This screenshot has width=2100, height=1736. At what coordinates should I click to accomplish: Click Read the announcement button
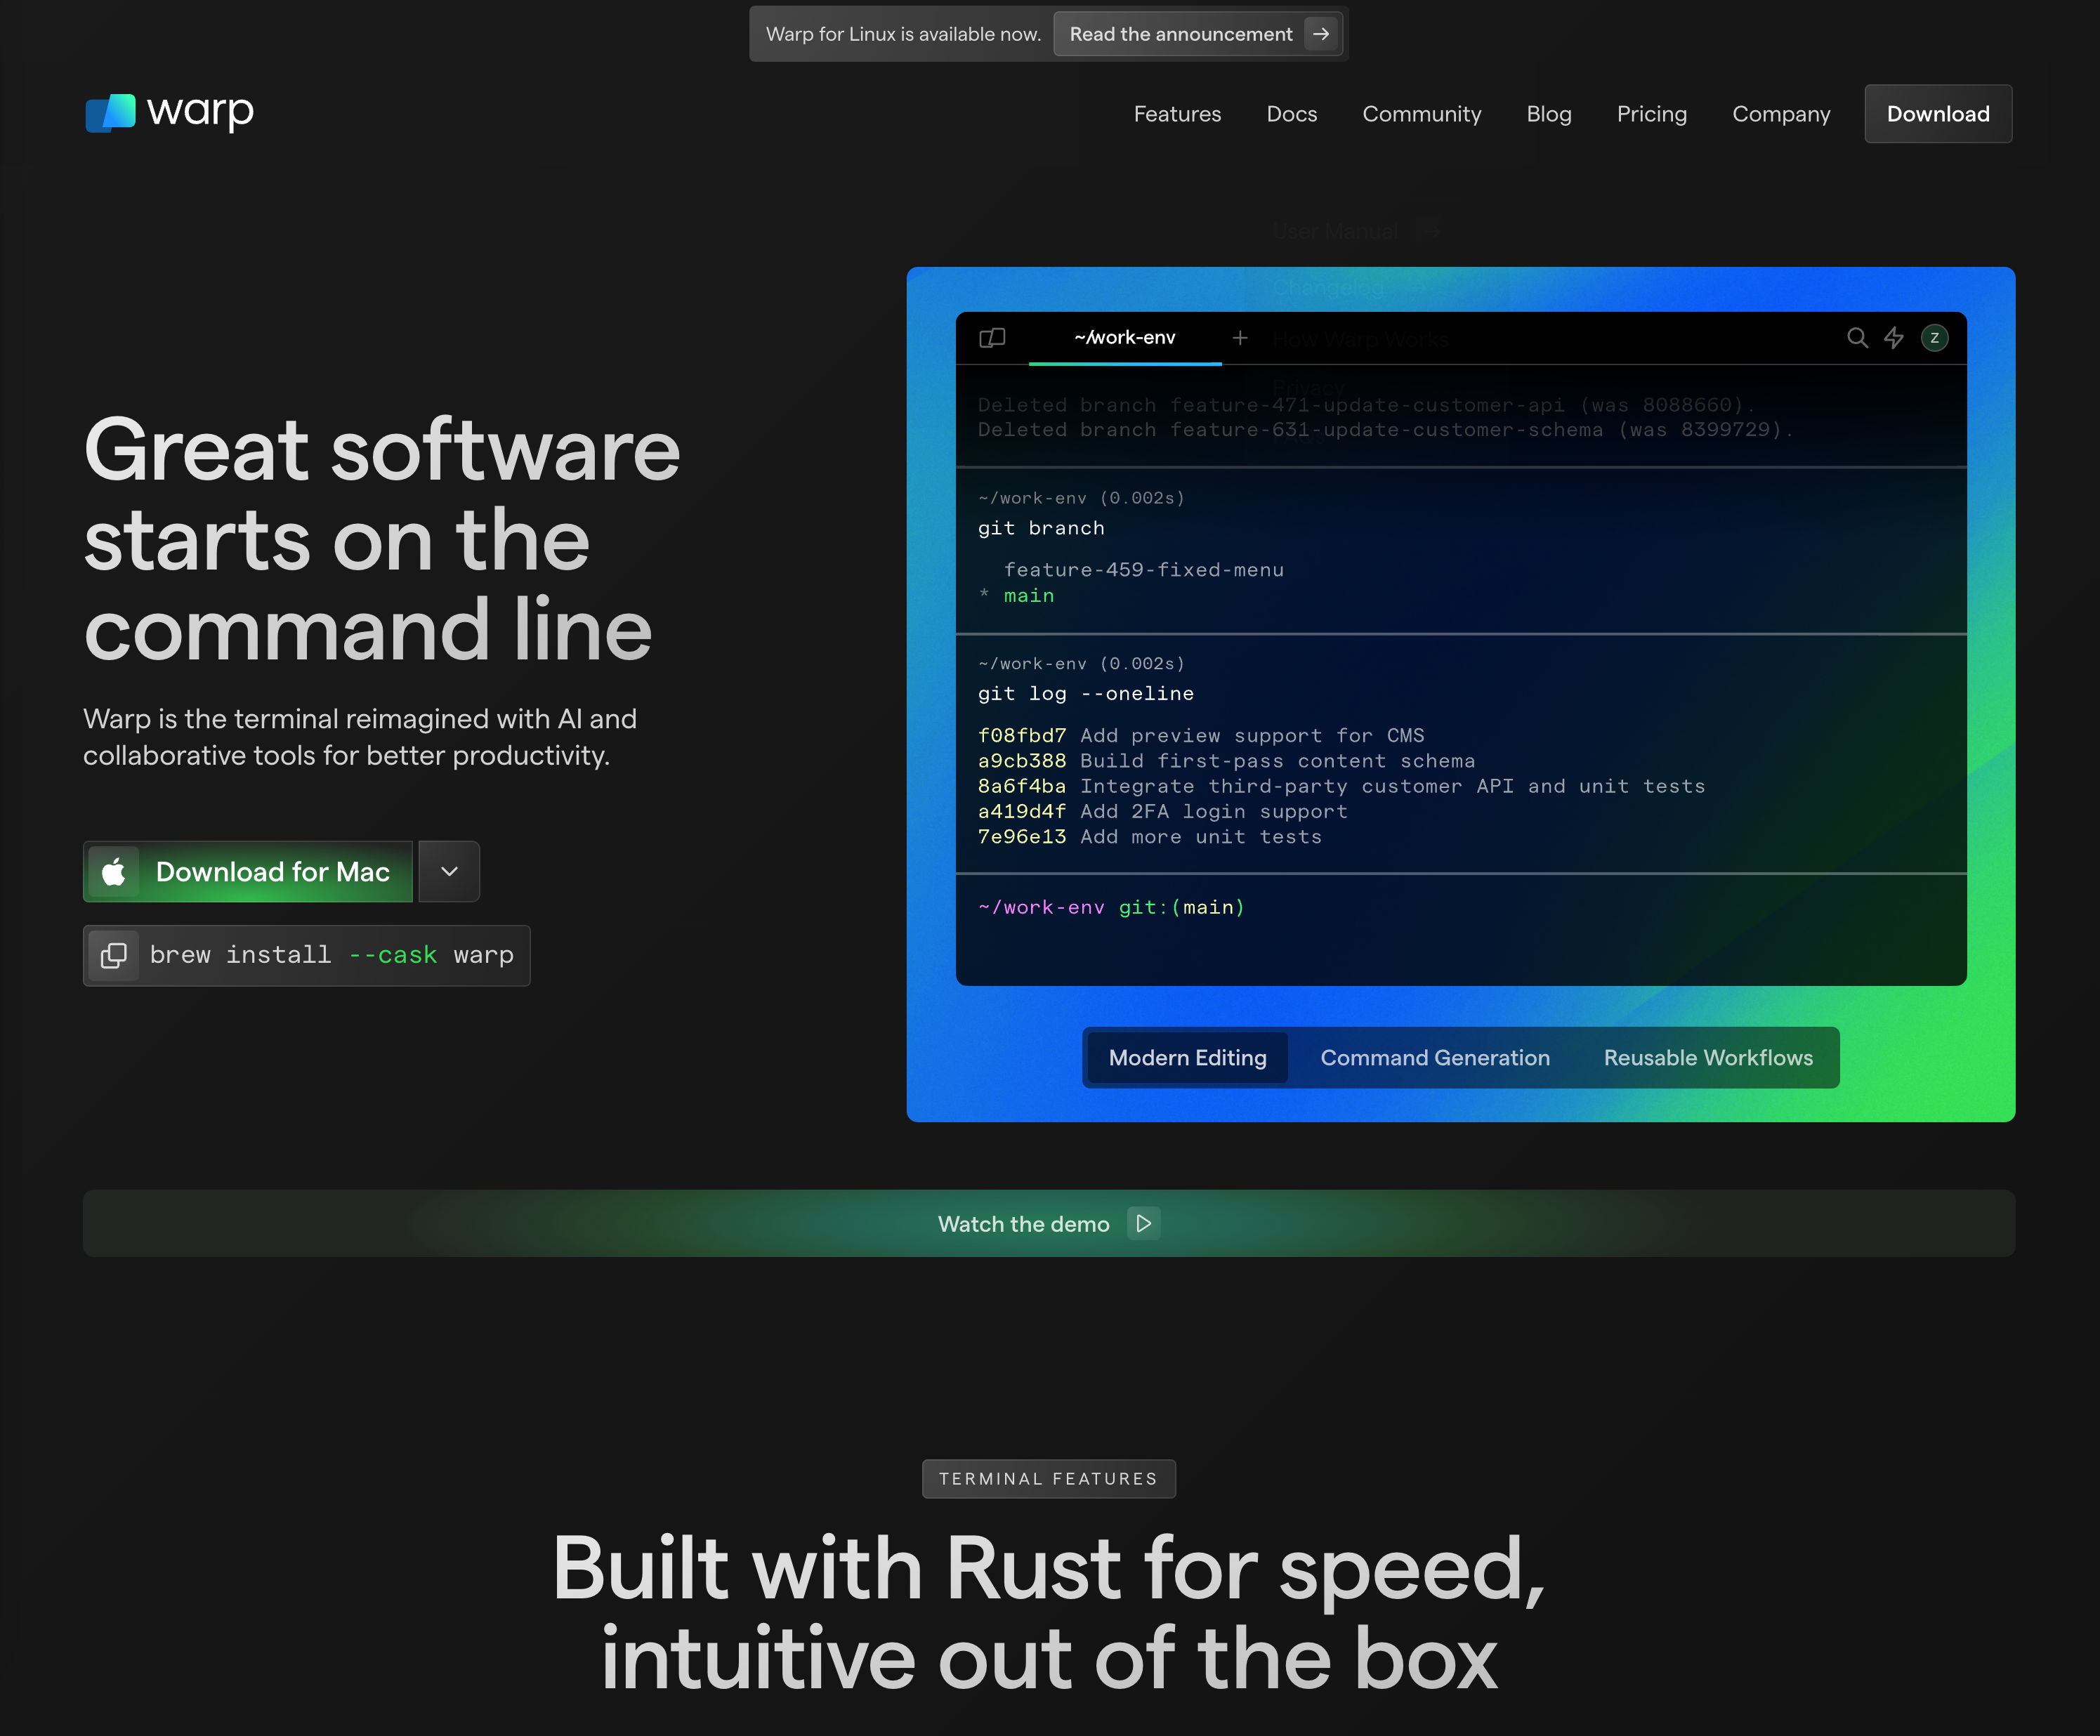1198,34
